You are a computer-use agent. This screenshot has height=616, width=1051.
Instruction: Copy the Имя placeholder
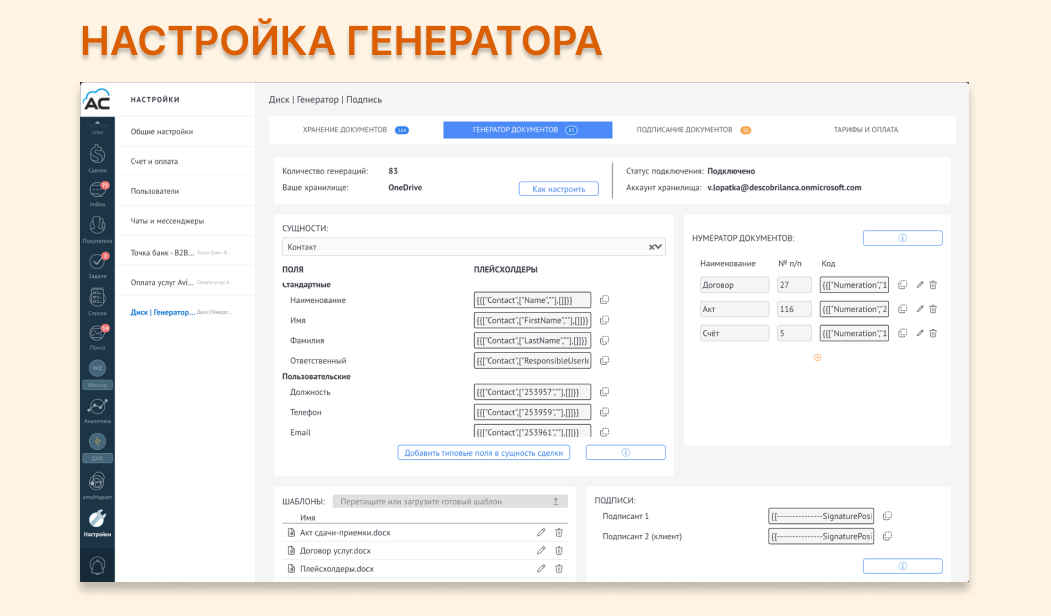(604, 320)
